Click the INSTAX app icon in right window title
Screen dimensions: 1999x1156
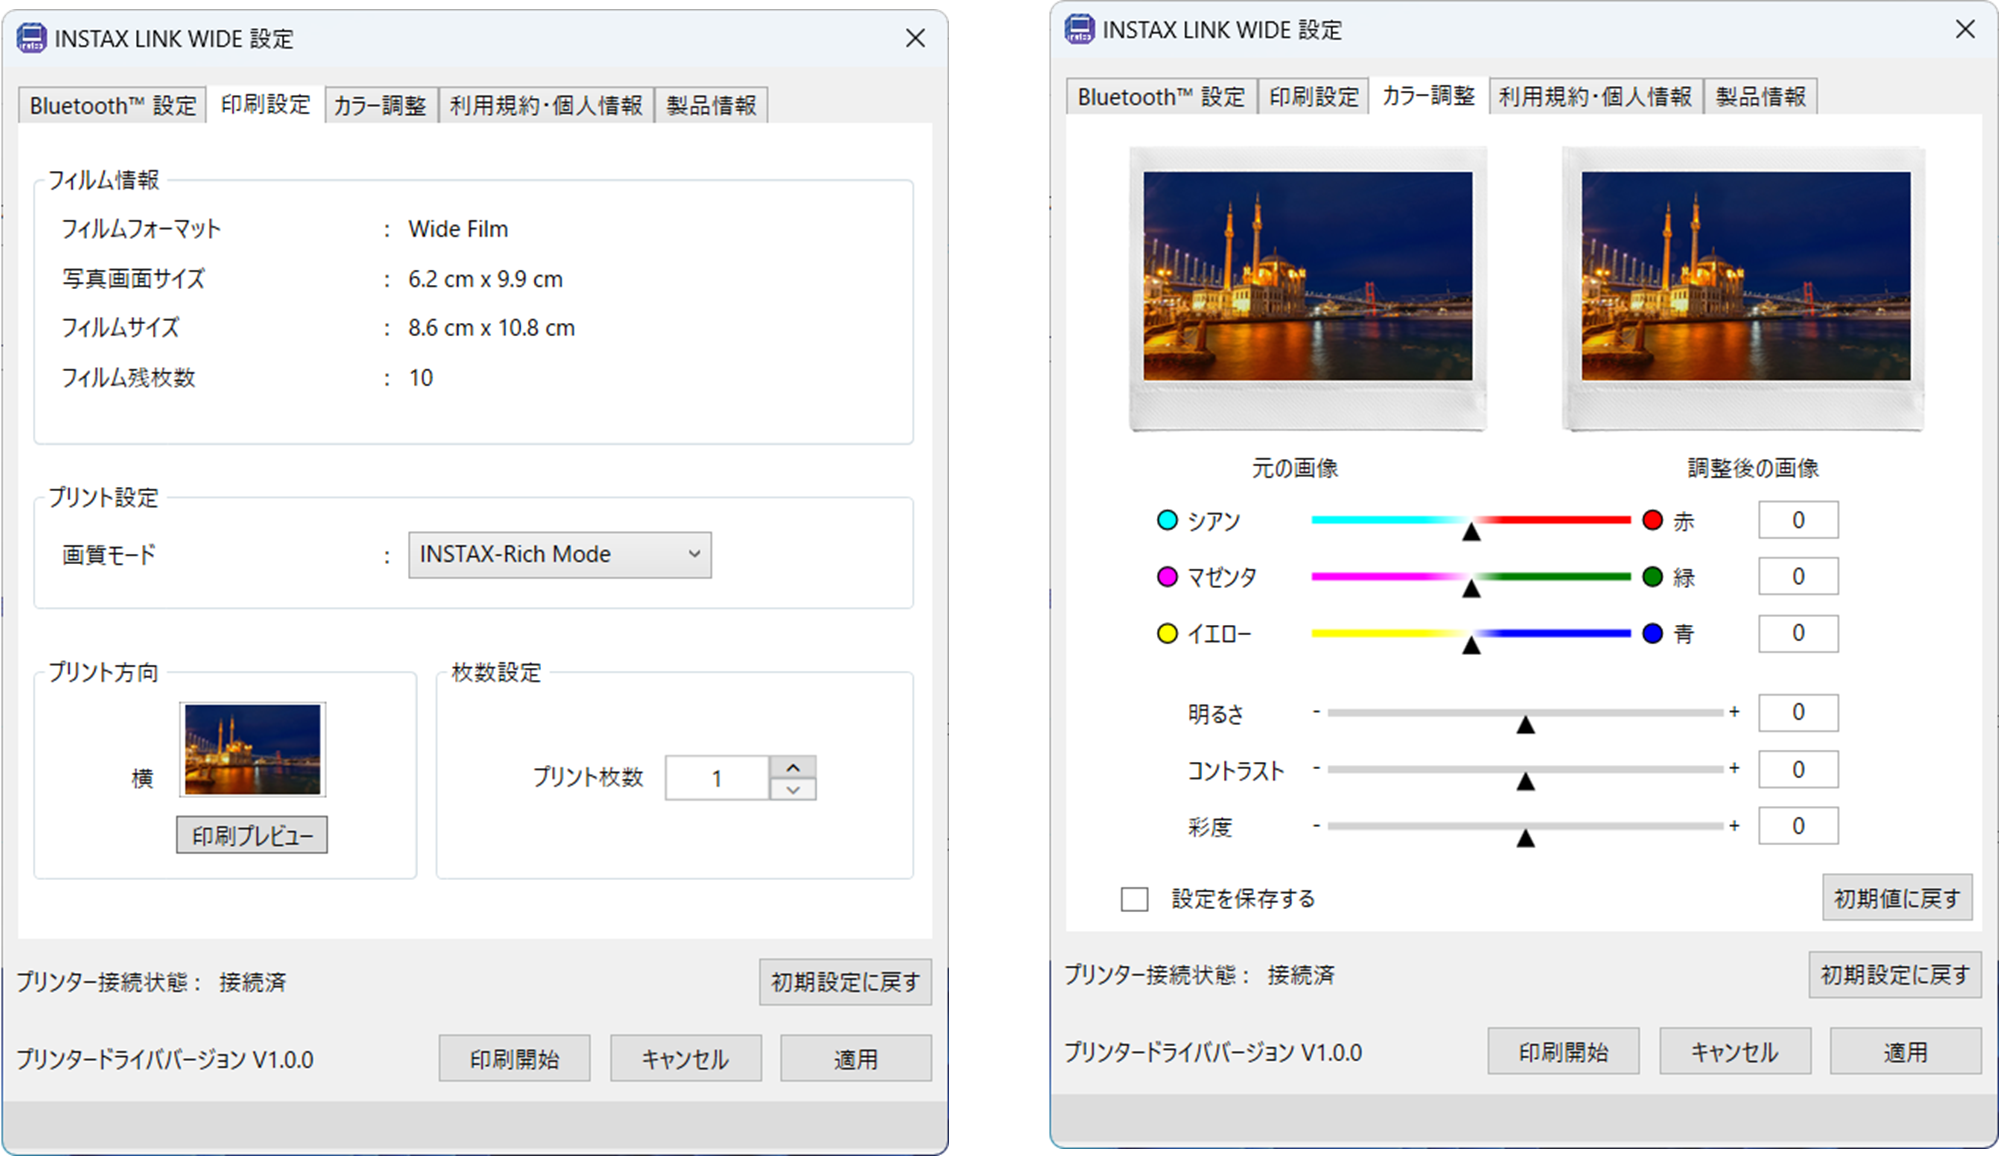(1080, 30)
